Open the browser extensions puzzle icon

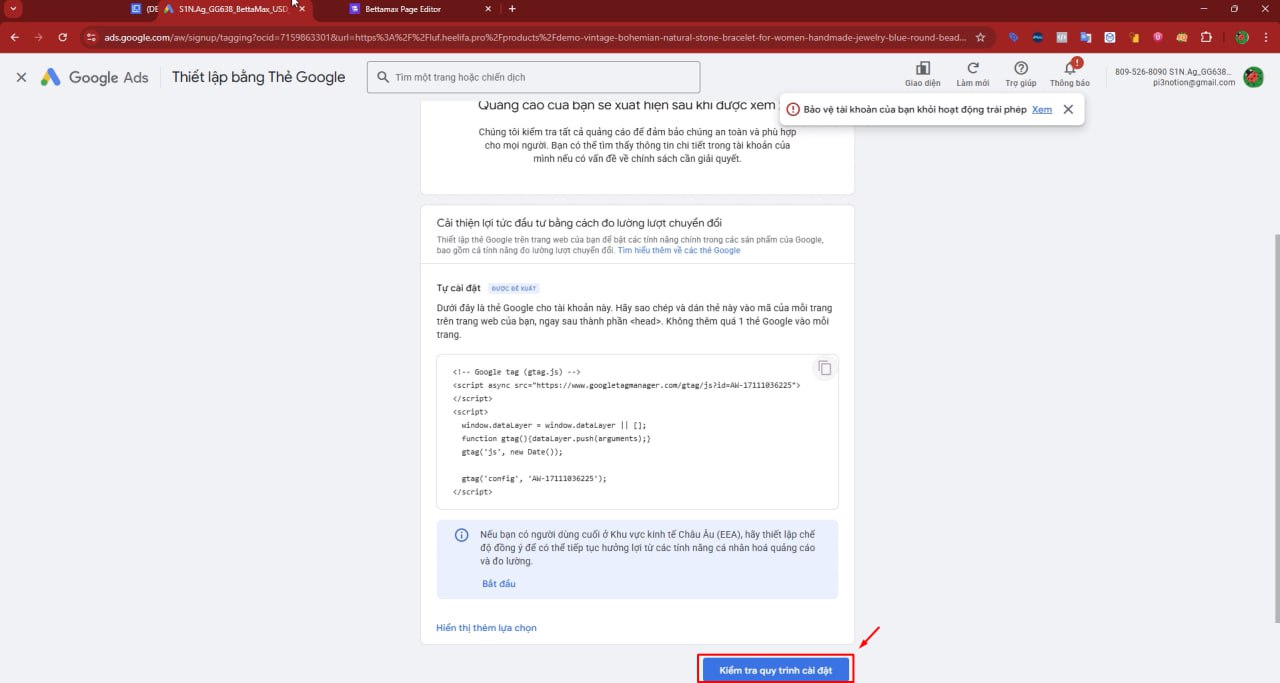coord(1206,37)
